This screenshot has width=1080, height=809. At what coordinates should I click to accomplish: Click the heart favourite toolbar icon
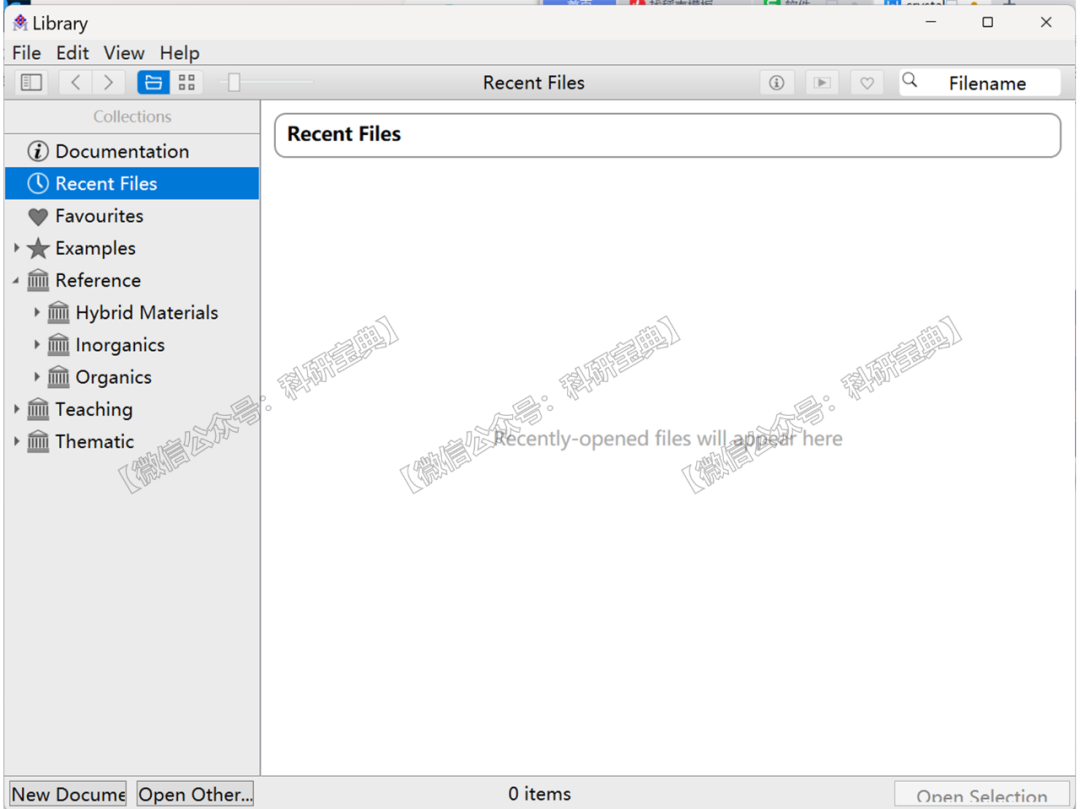point(867,83)
